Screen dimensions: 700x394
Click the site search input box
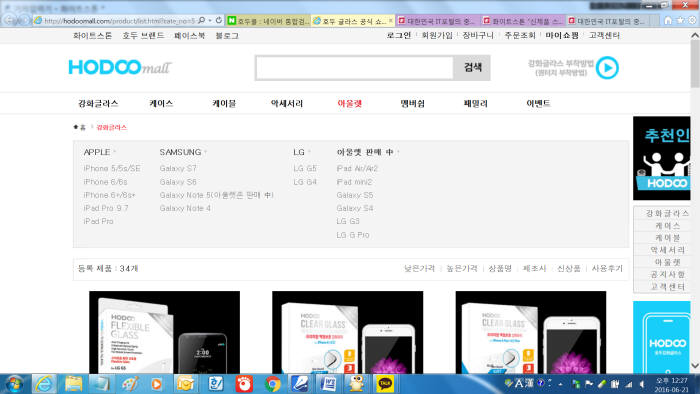(355, 68)
